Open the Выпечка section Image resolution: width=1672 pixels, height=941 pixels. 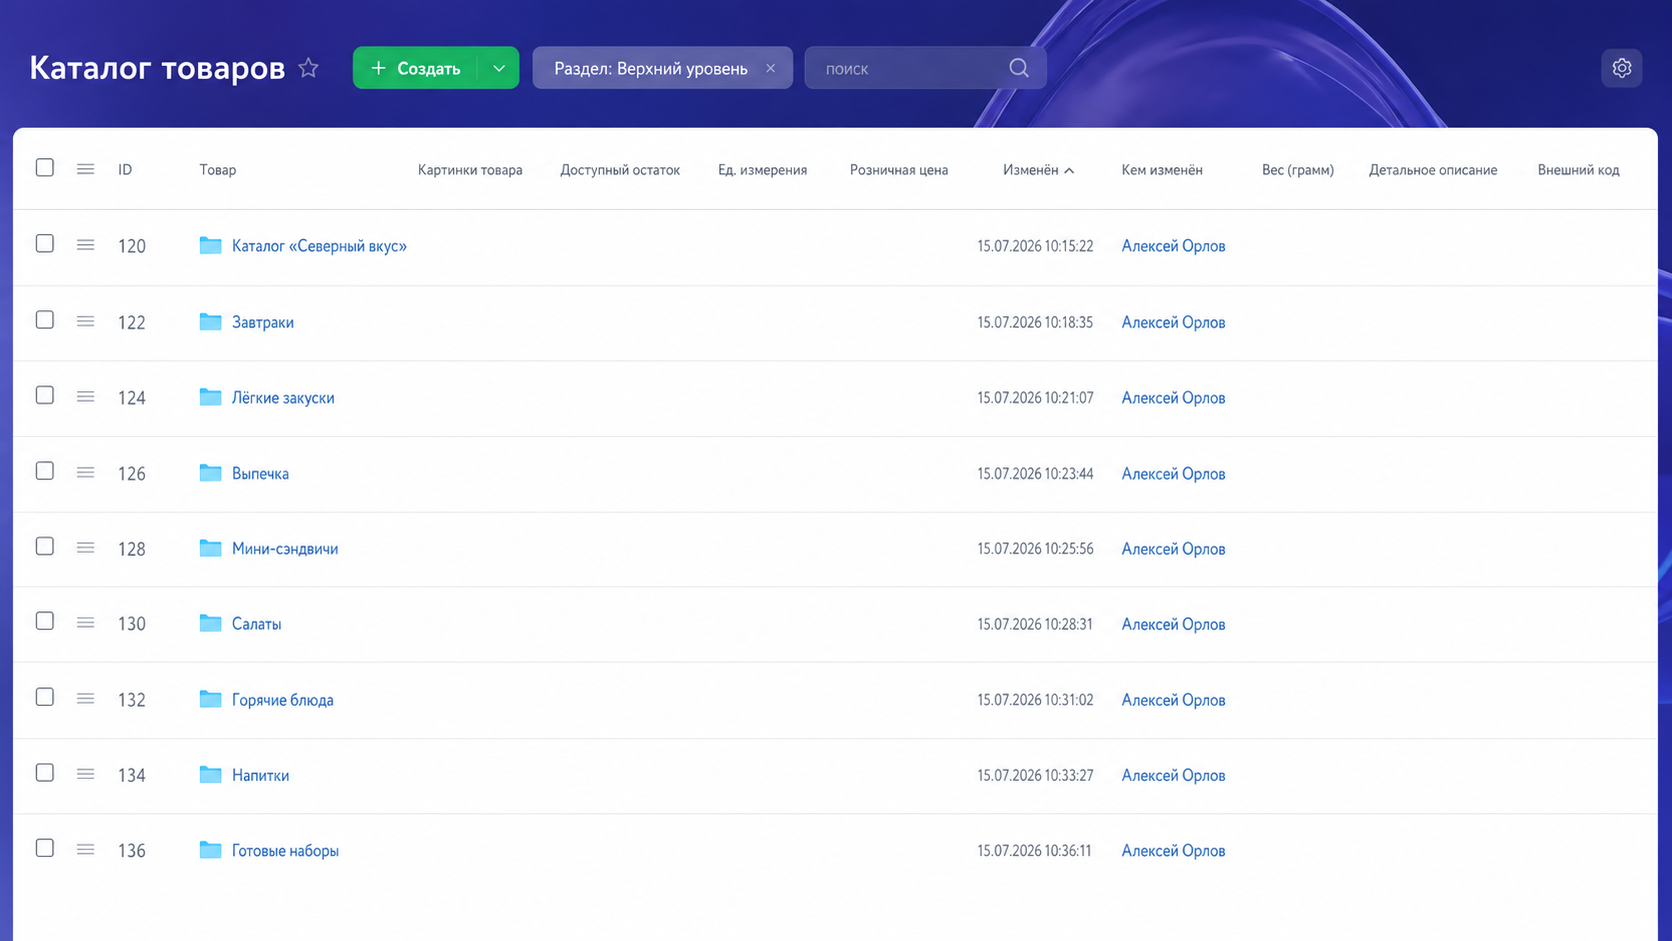coord(260,473)
